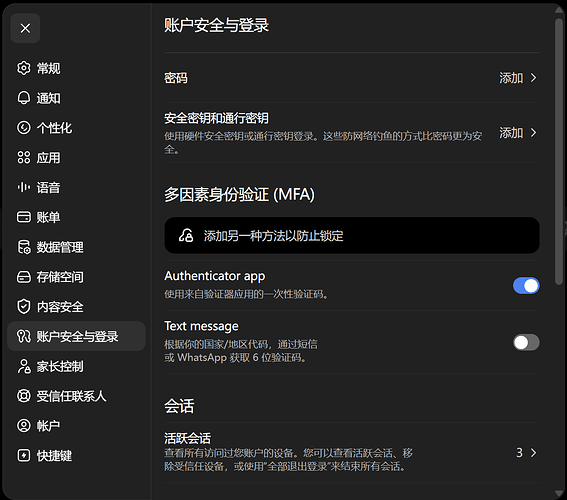Switch to the 个性化 section
567x500 pixels.
point(76,128)
